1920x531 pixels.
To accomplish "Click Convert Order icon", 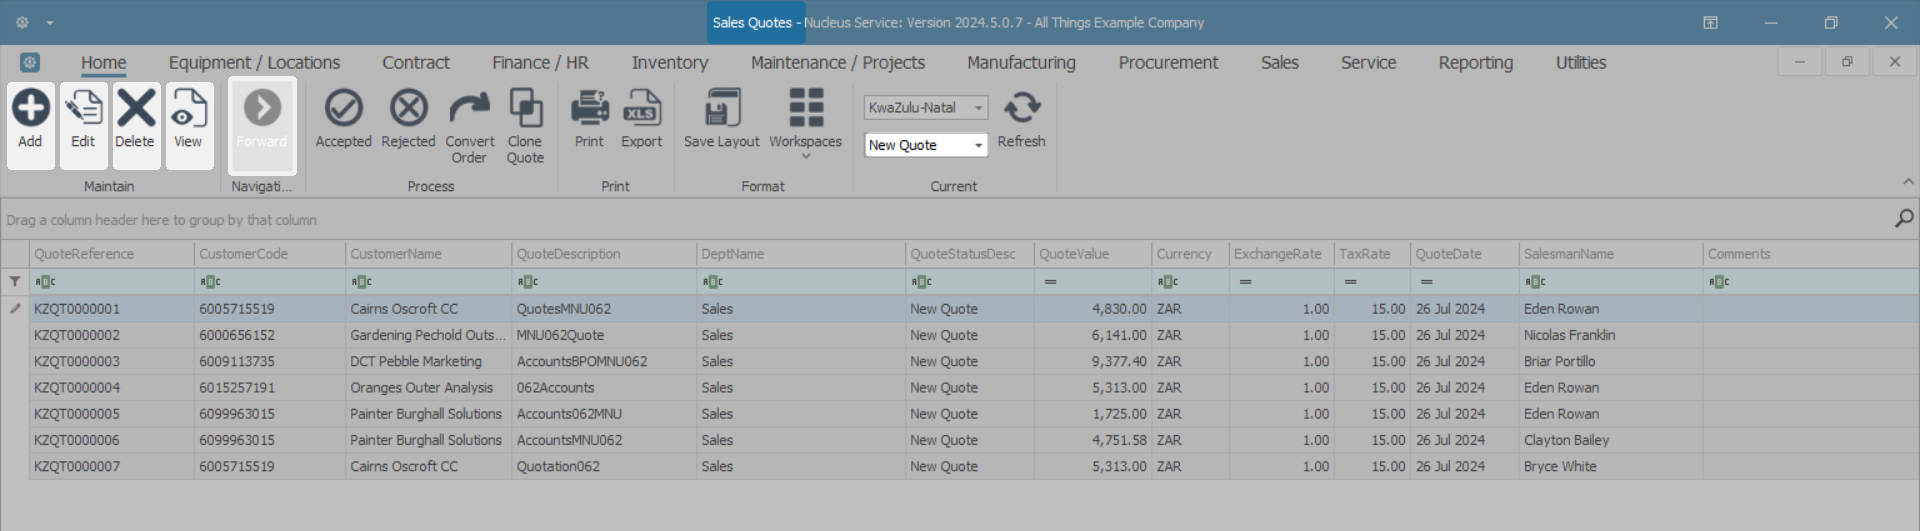I will pos(469,109).
